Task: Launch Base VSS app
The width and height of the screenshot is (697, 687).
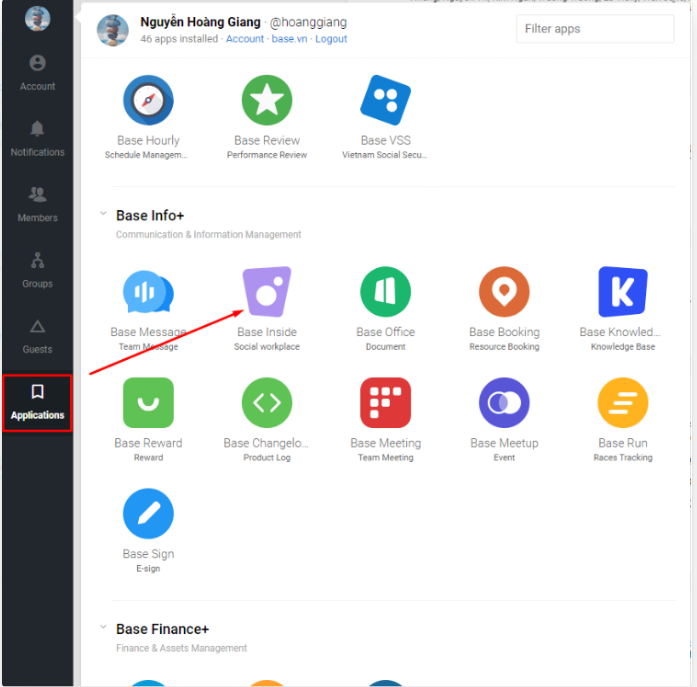Action: point(385,100)
